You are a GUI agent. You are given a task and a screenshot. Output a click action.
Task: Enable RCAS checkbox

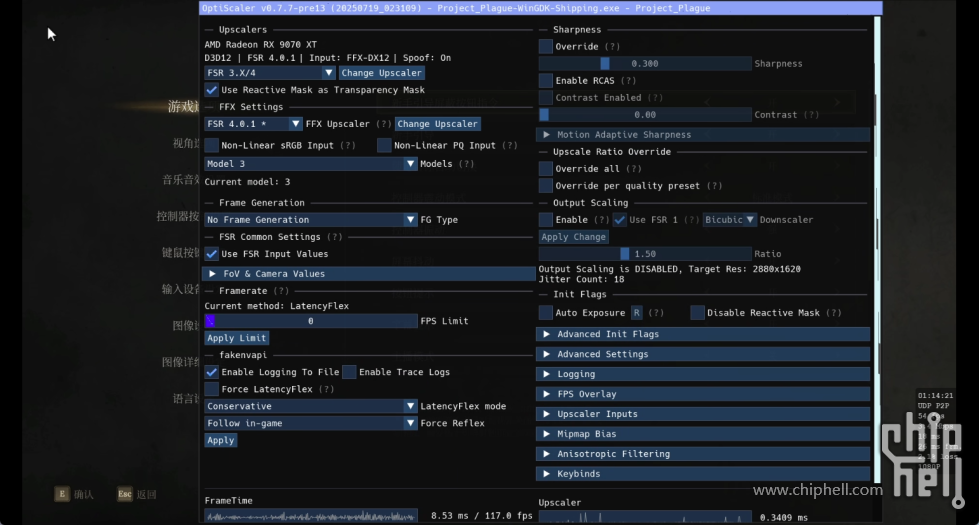546,81
